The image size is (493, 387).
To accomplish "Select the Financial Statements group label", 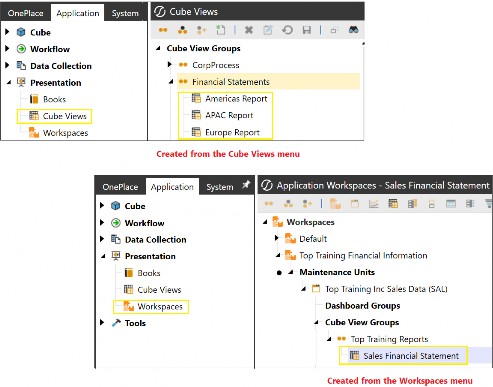I will (x=231, y=82).
